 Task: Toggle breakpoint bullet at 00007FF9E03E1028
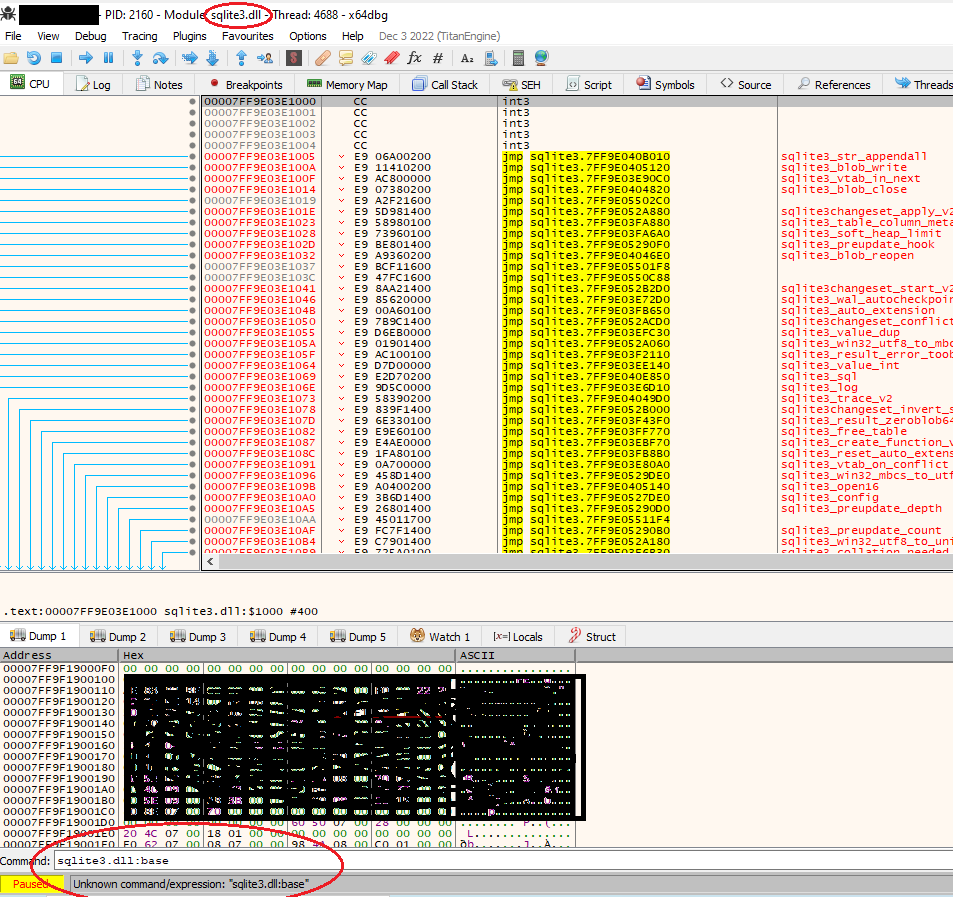point(193,233)
